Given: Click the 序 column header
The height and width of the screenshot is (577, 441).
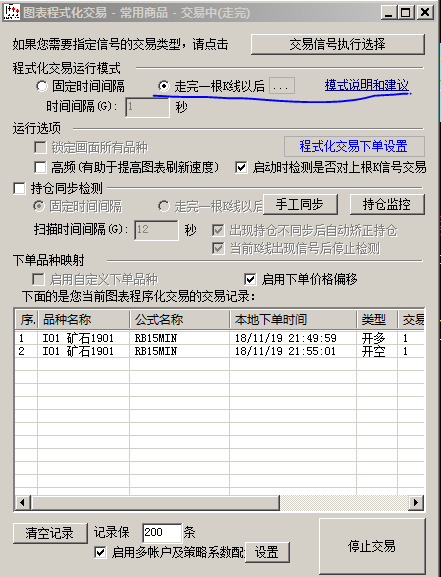Looking at the screenshot, I should (27, 320).
